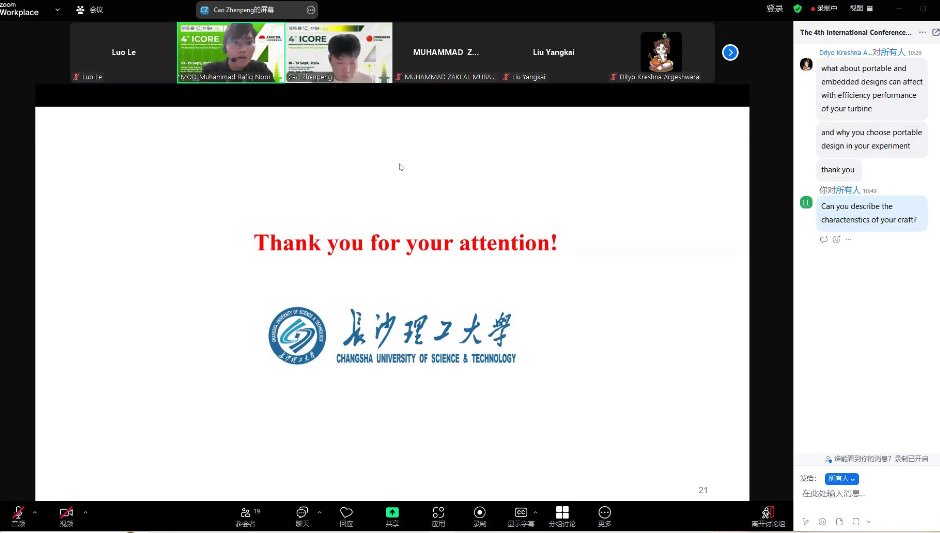Toggle the chat panel icon
The height and width of the screenshot is (533, 940).
(x=302, y=513)
